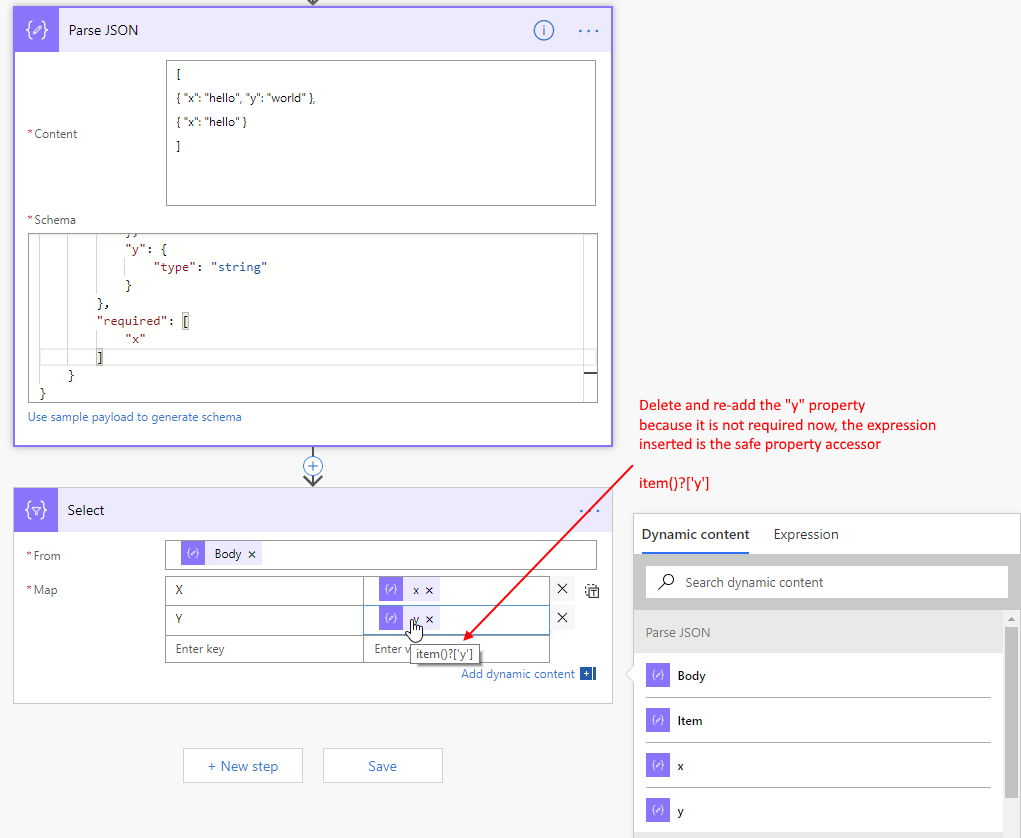Image resolution: width=1021 pixels, height=838 pixels.
Task: Click the insert step plus icon
Action: (x=313, y=466)
